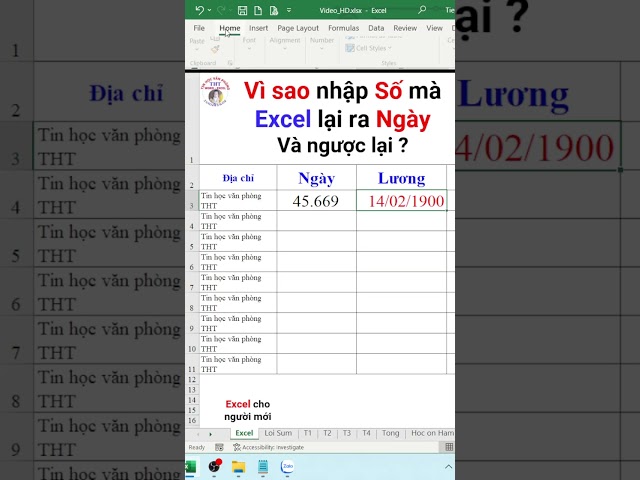Click the New blank document icon
640x480 pixels.
pos(258,11)
